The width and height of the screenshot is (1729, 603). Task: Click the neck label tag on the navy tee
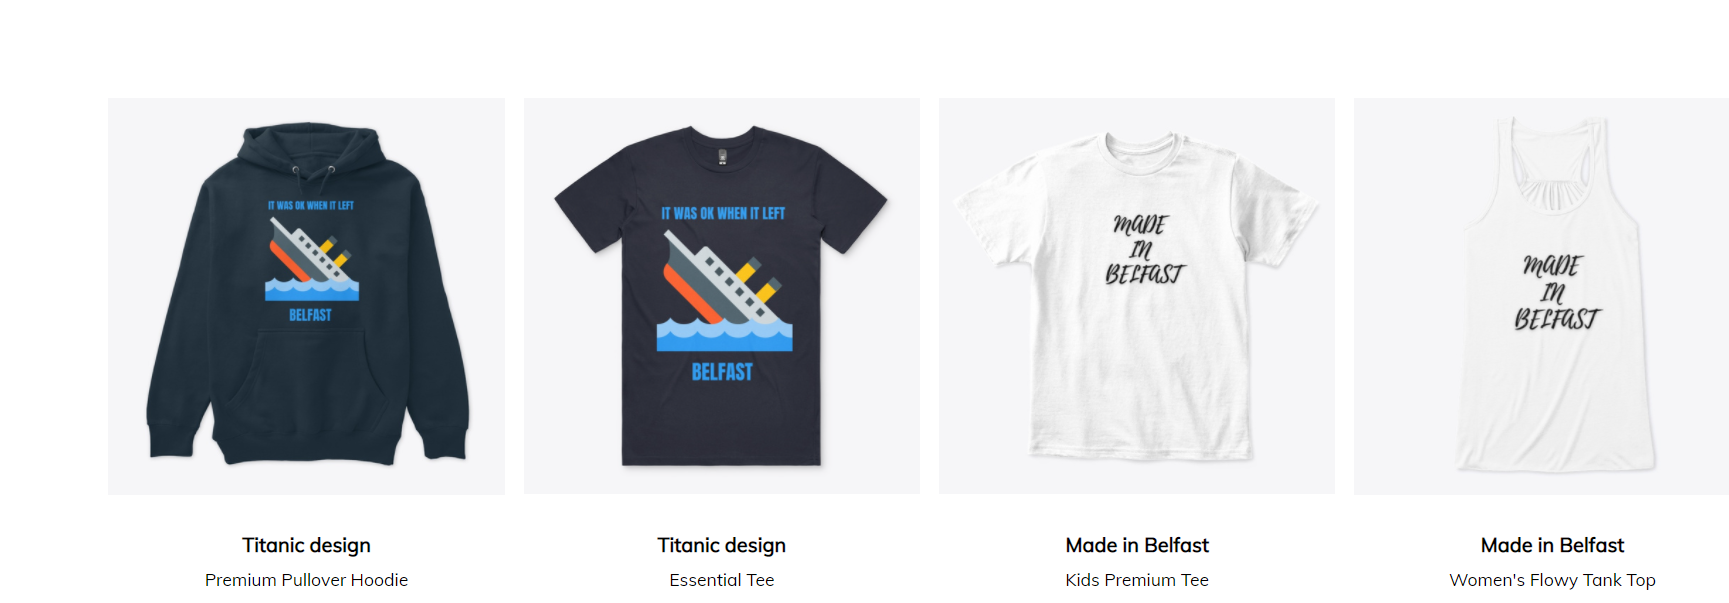pyautogui.click(x=722, y=157)
